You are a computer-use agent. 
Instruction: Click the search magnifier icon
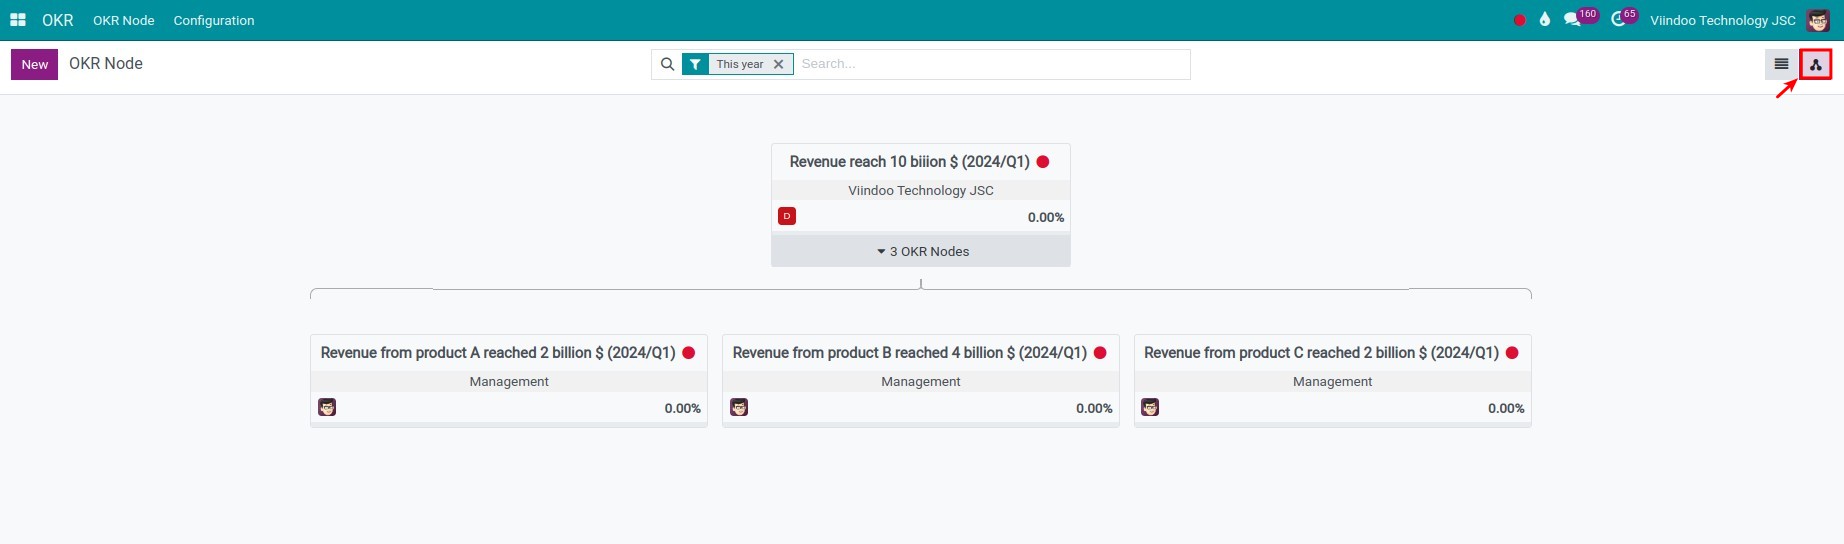point(667,64)
